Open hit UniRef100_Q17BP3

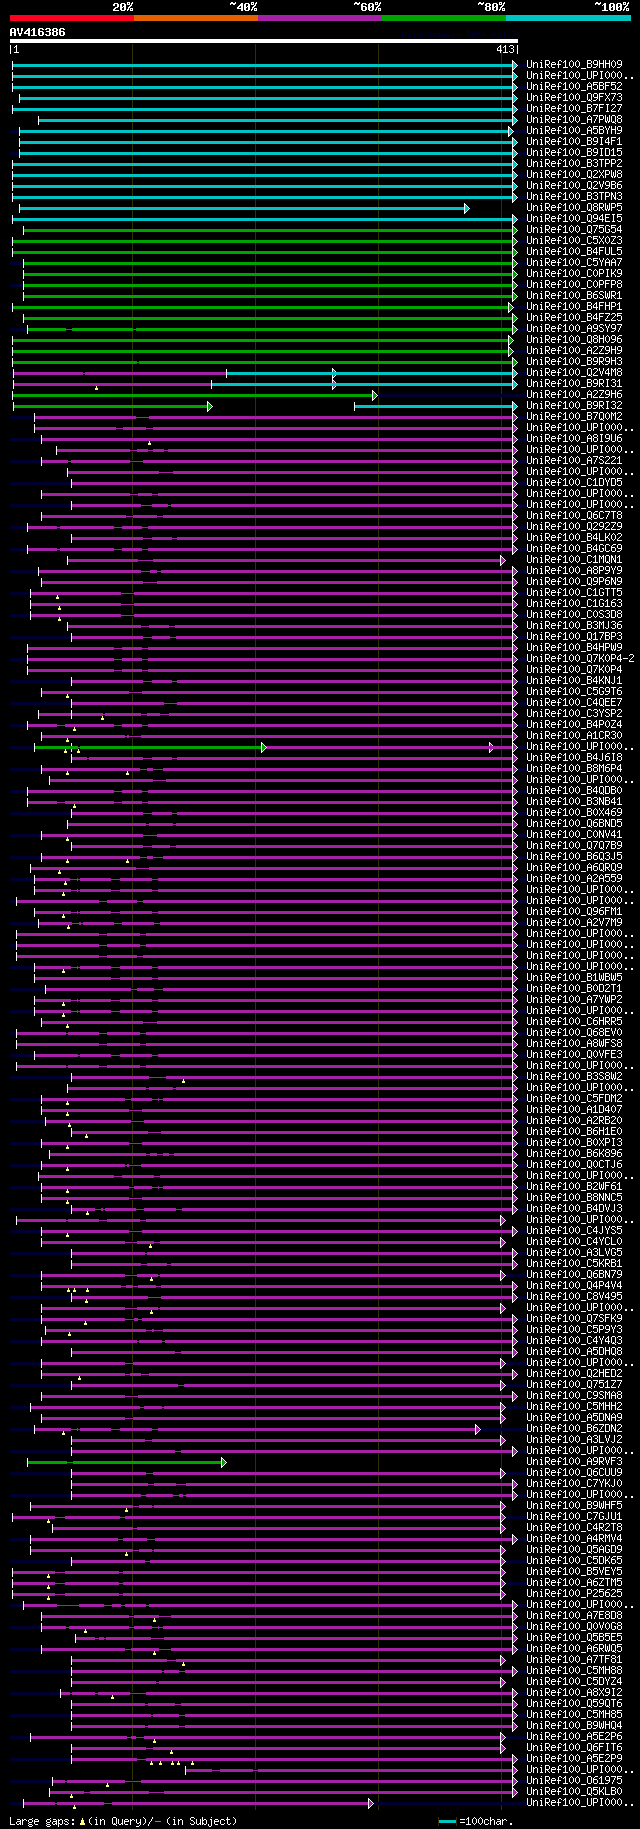click(x=574, y=637)
